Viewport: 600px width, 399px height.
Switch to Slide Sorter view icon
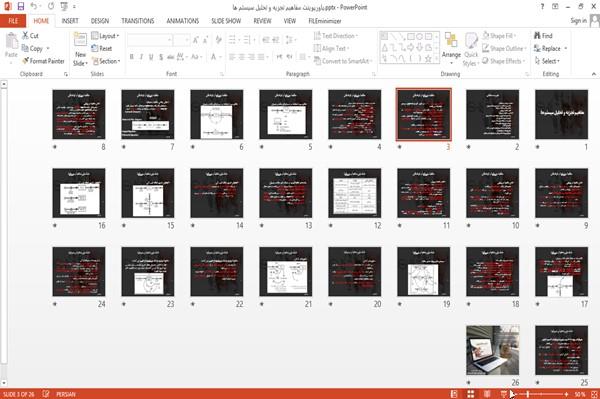click(x=471, y=394)
